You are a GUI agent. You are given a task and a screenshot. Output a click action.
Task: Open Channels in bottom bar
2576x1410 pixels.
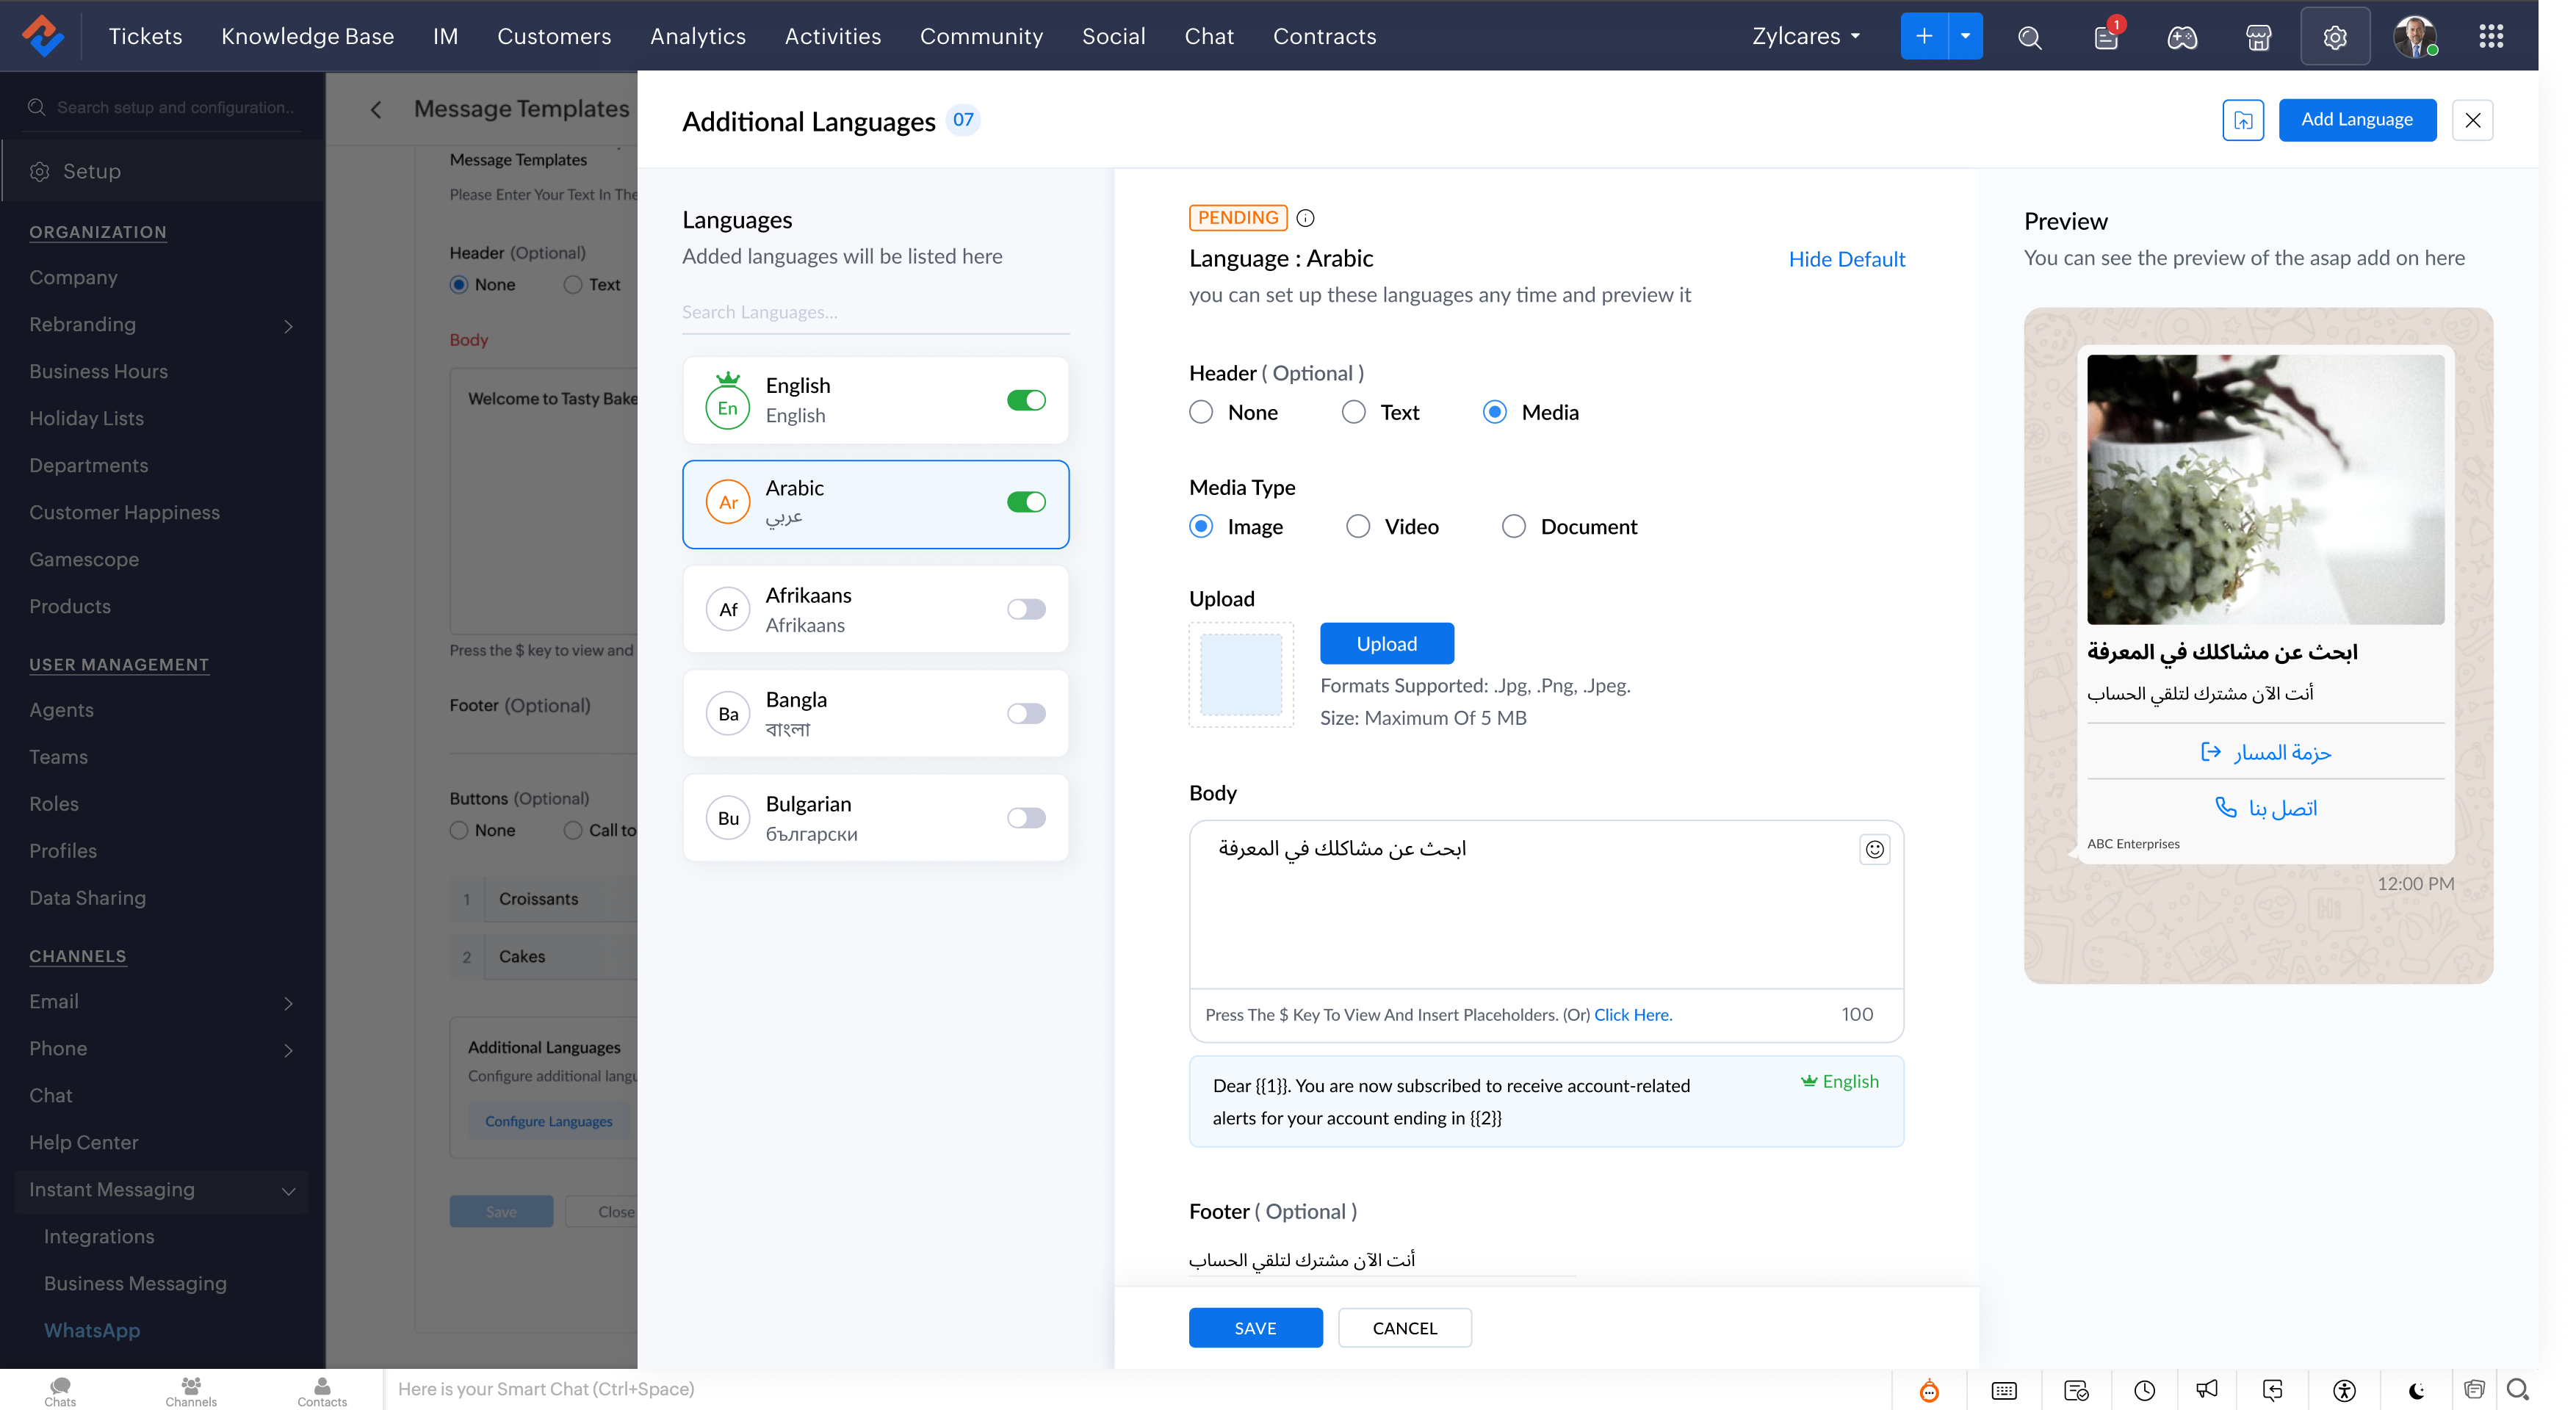coord(191,1391)
